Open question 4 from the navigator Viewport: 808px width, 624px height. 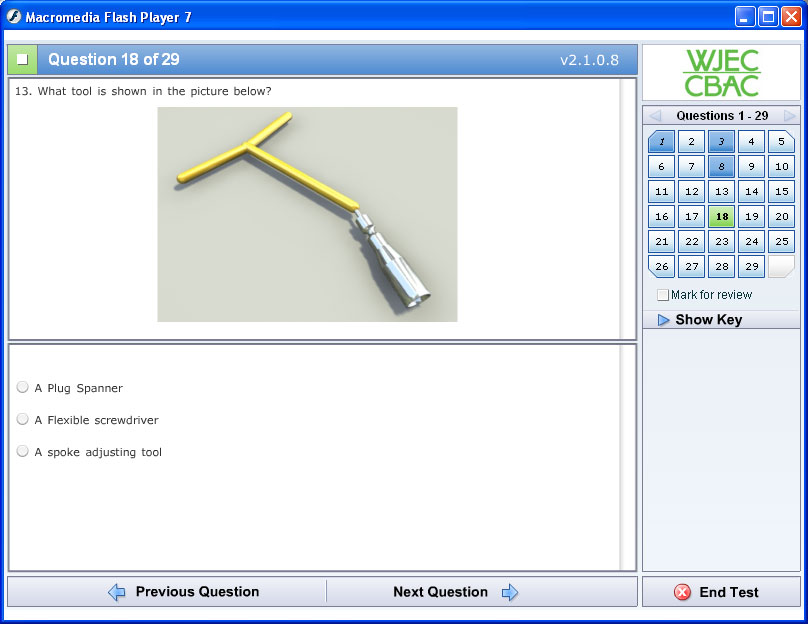[751, 141]
